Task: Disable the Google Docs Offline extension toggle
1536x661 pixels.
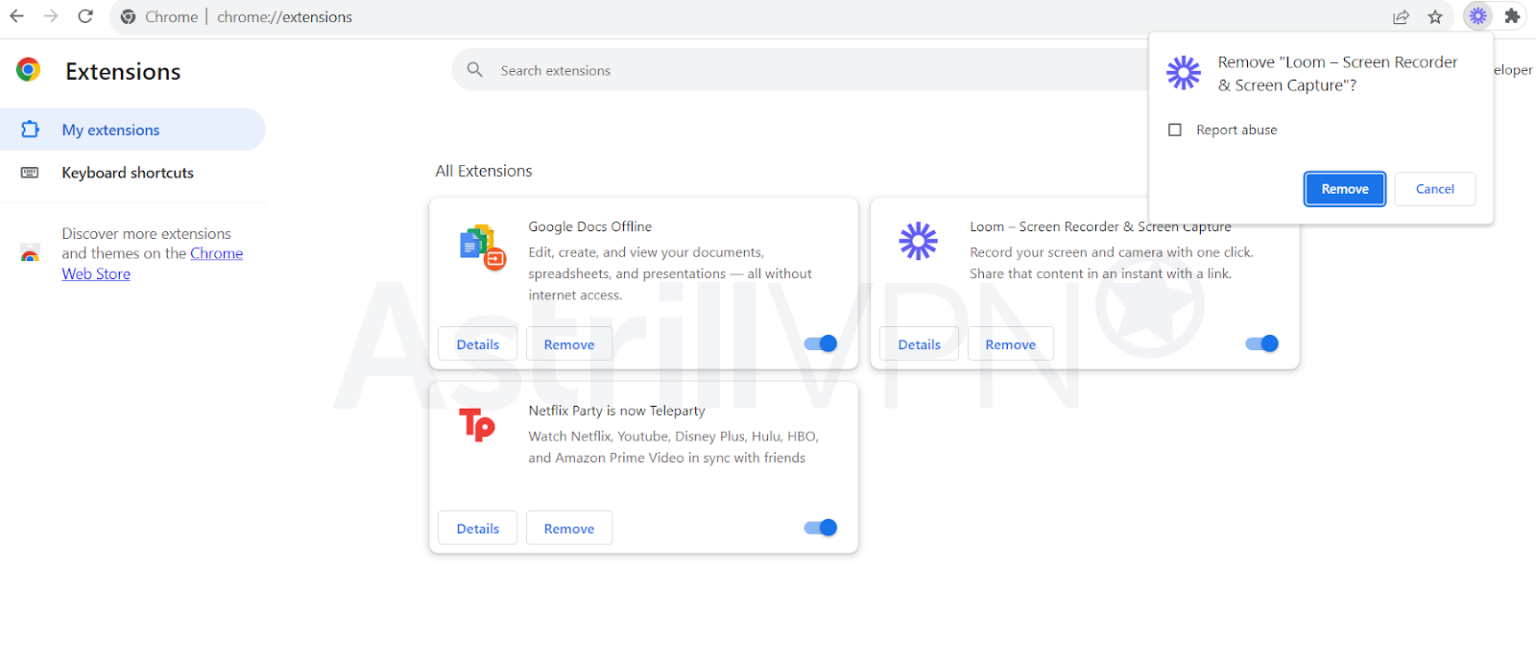Action: 820,343
